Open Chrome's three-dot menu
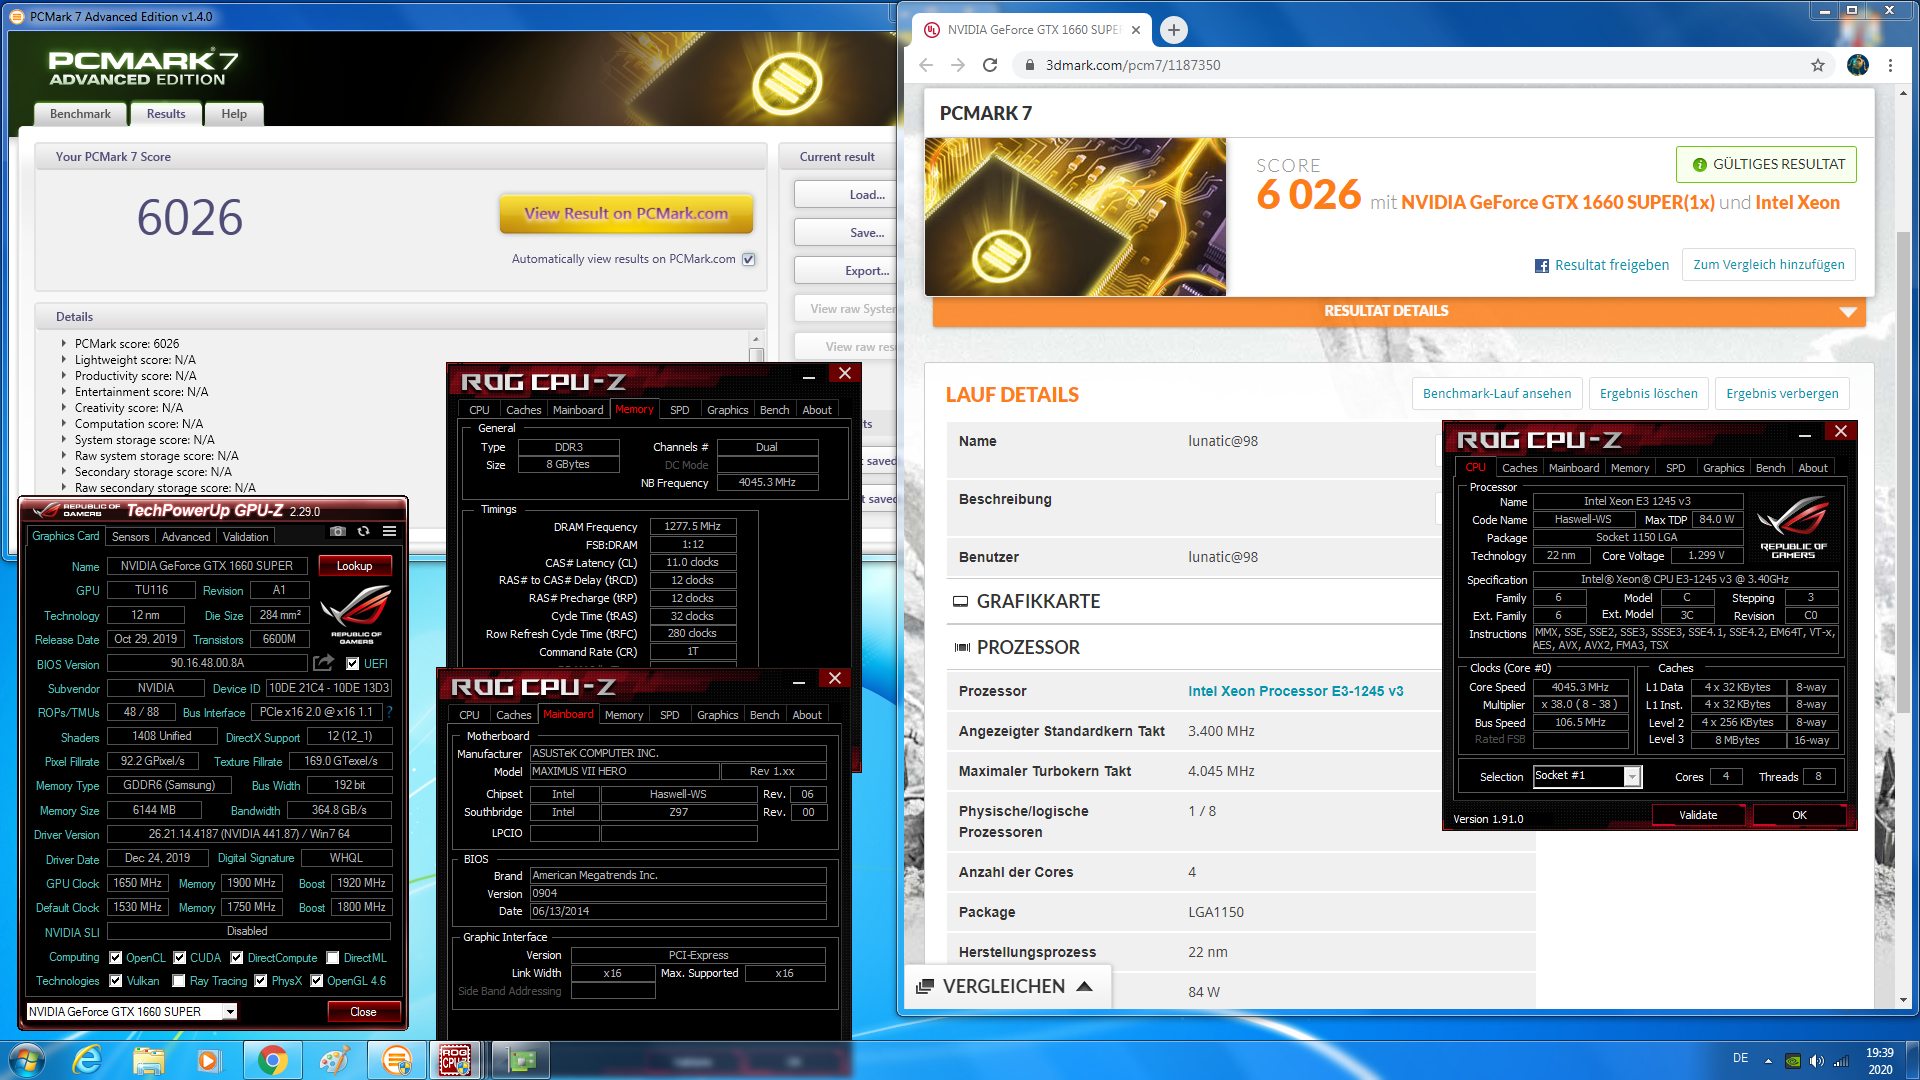The width and height of the screenshot is (1920, 1080). [x=1890, y=65]
